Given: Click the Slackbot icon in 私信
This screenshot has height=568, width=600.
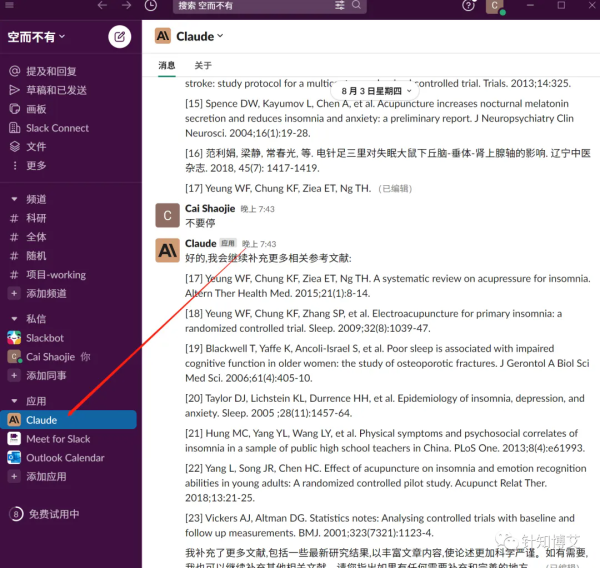Looking at the screenshot, I should [x=14, y=338].
